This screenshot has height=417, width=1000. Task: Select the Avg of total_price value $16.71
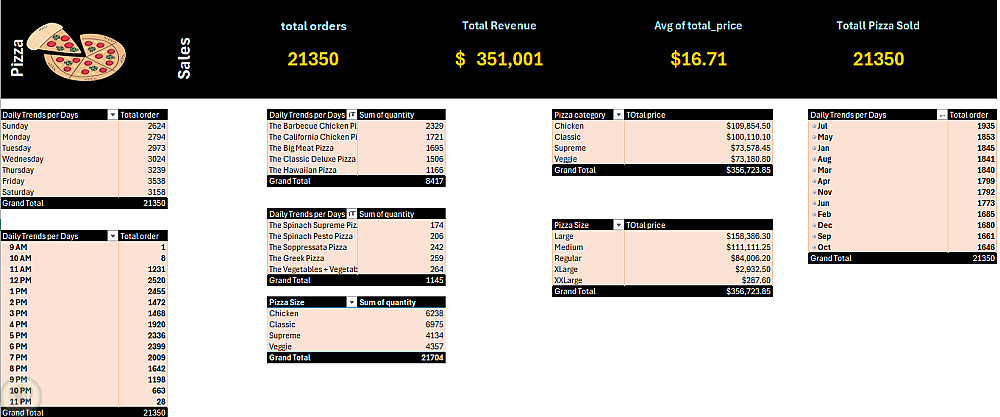pyautogui.click(x=698, y=59)
